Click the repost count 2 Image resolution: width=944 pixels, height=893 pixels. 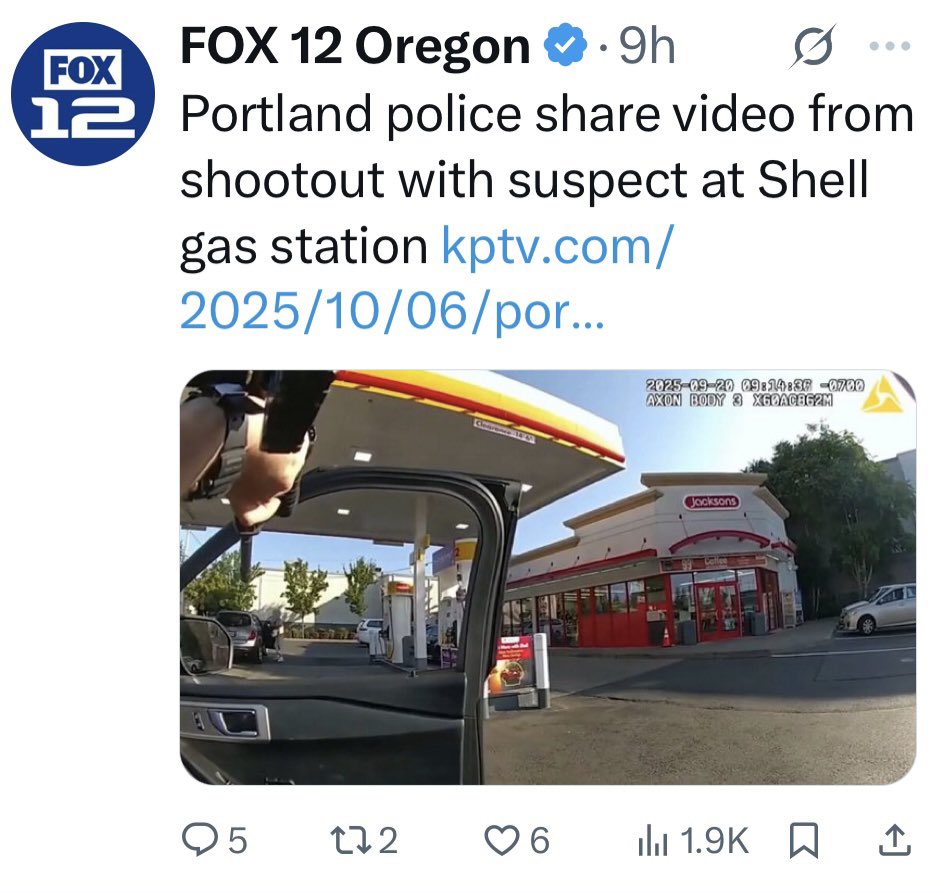point(388,841)
